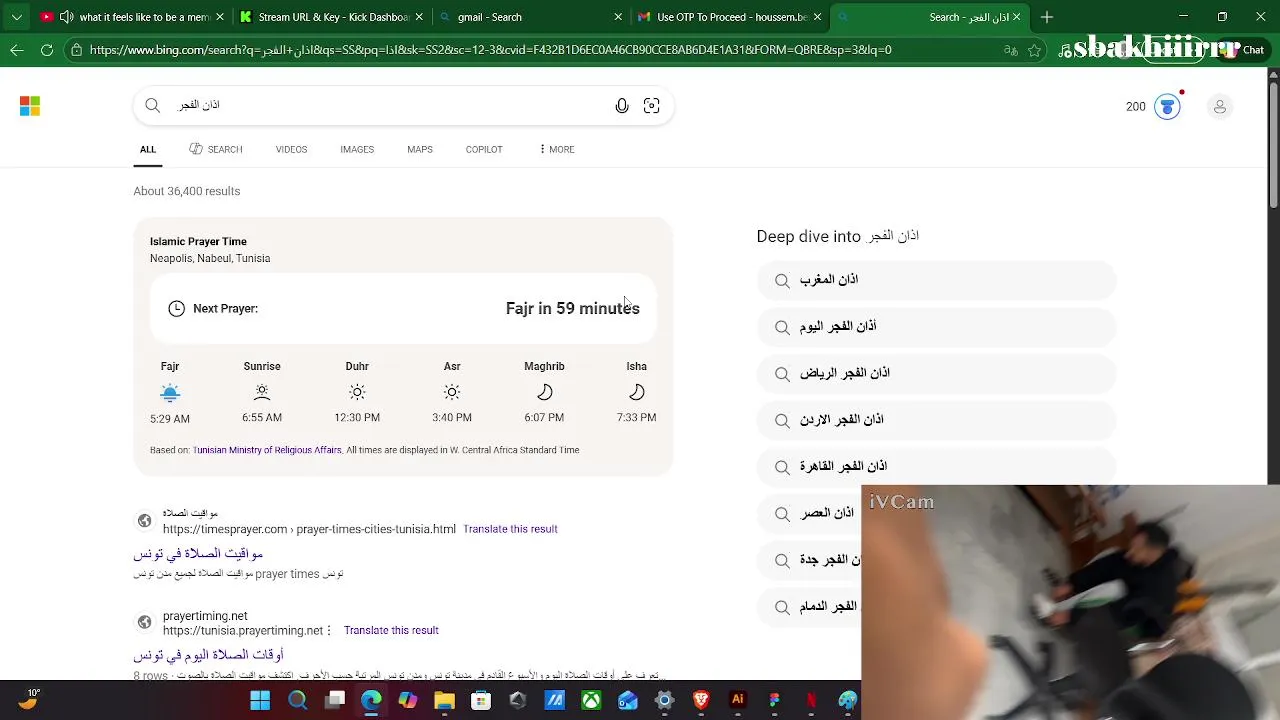Click the address bar URL
This screenshot has height=720, width=1280.
(490, 50)
